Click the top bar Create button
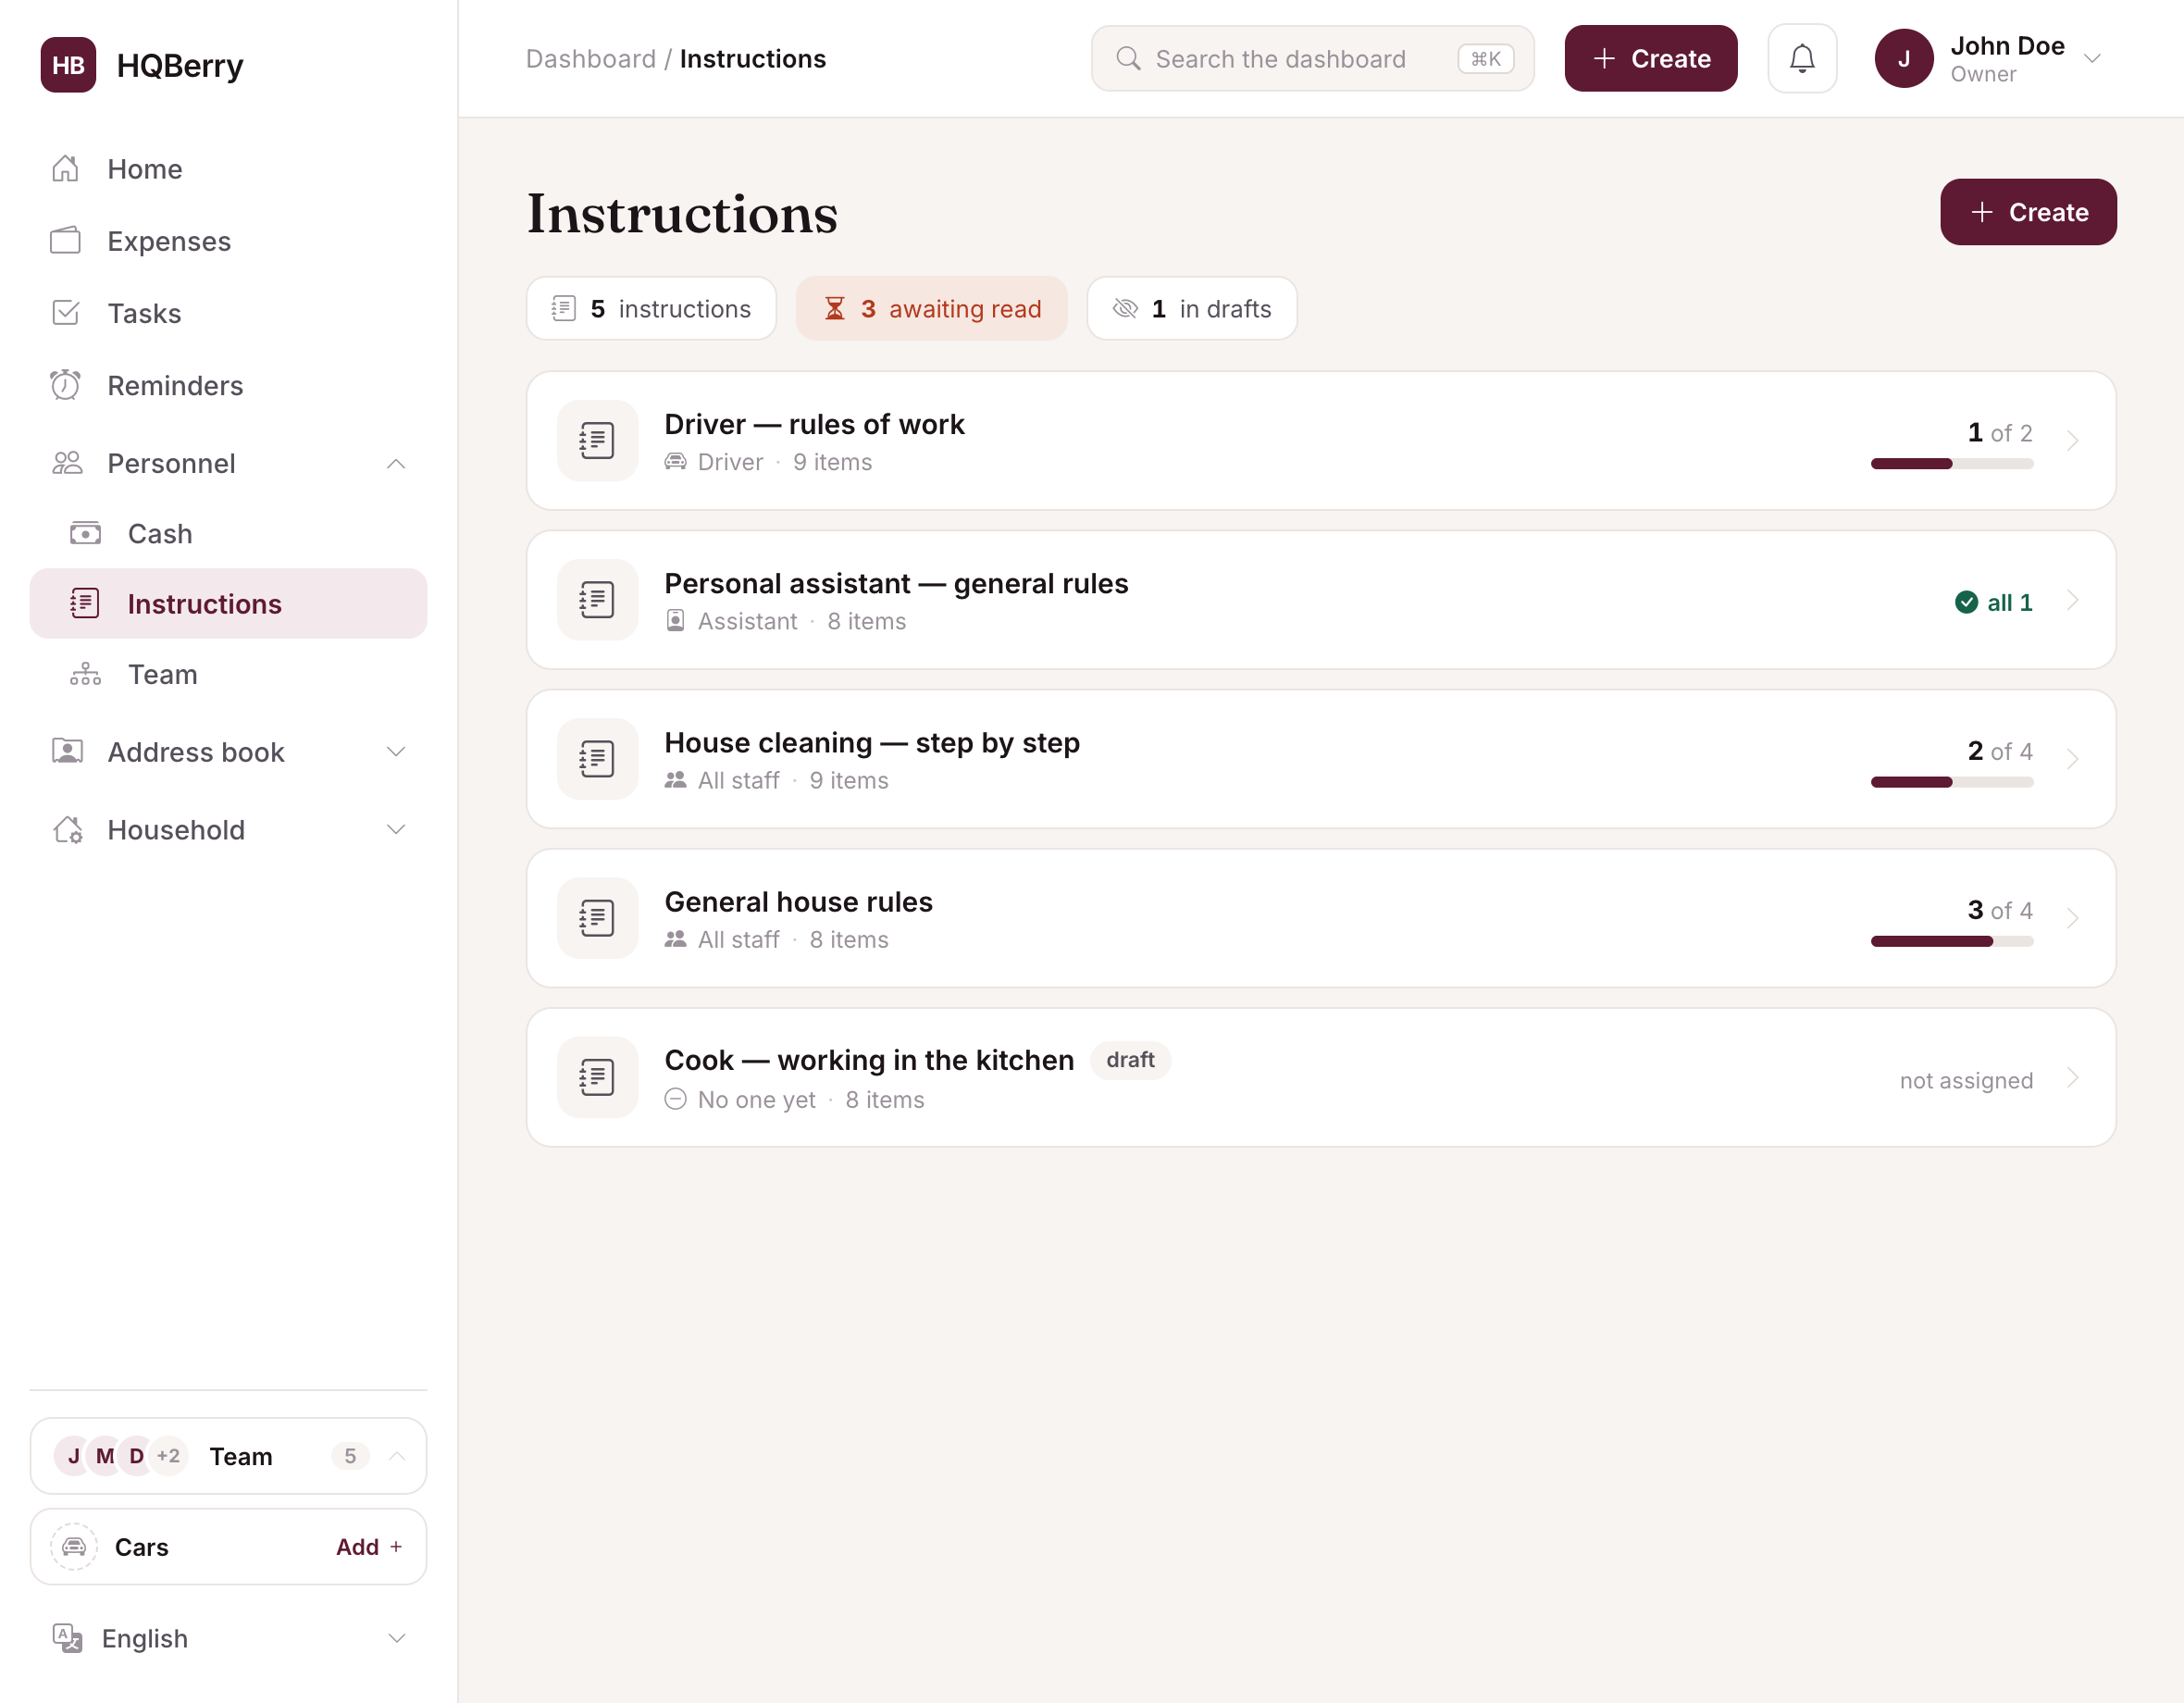The image size is (2184, 1703). coord(1650,59)
